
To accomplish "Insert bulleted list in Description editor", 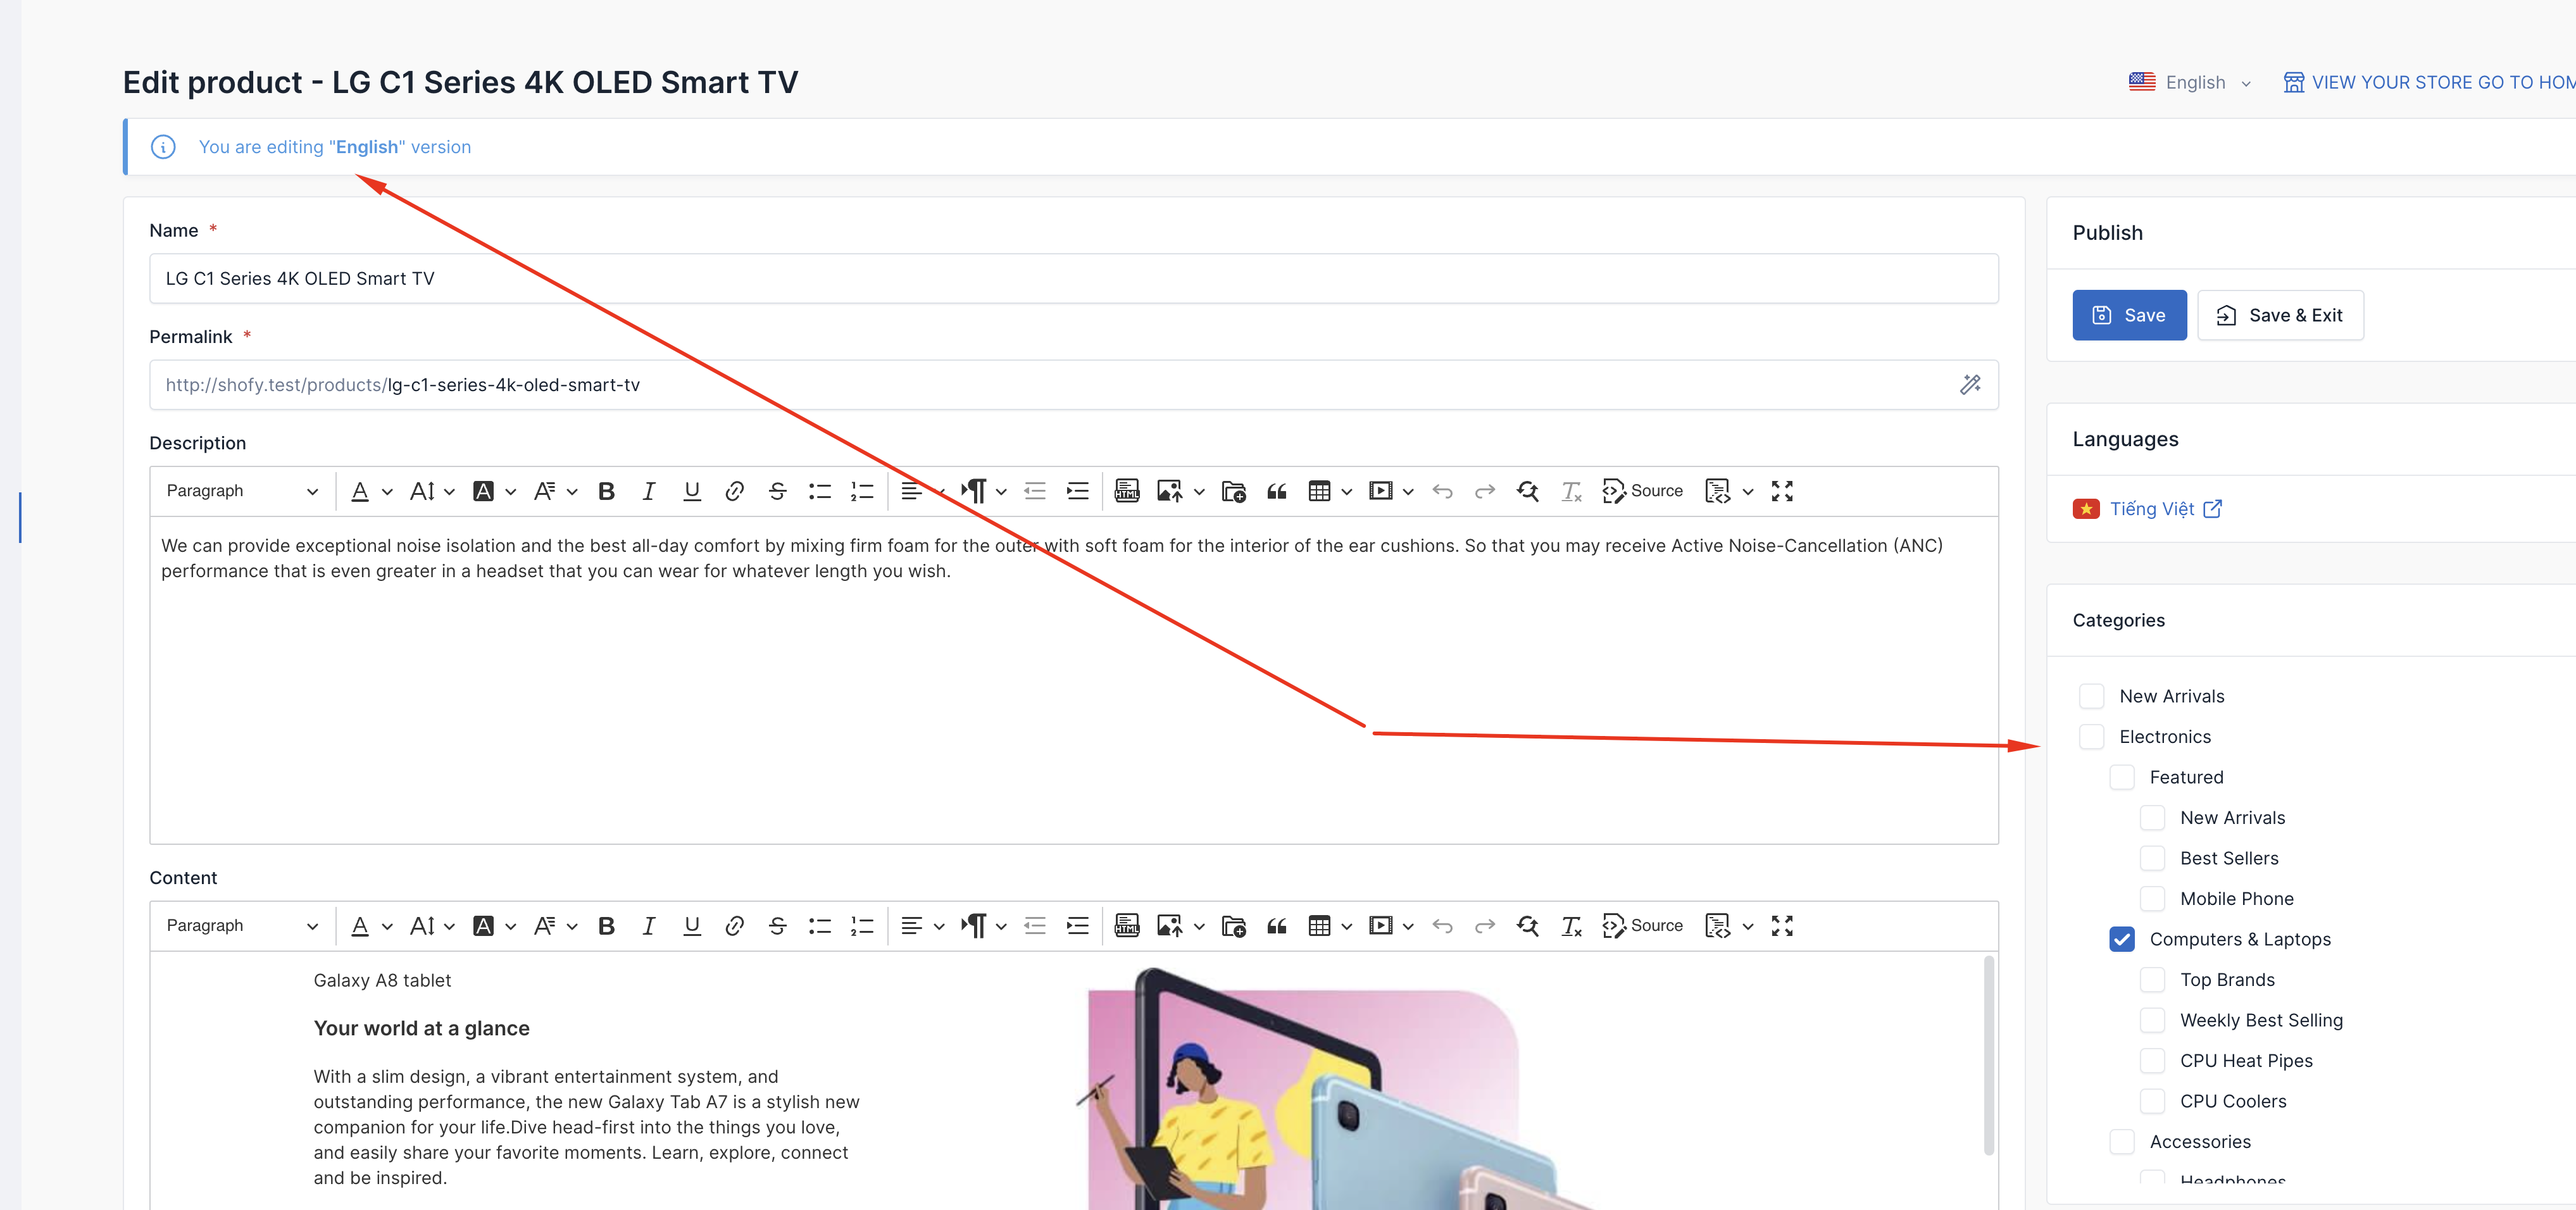I will (820, 491).
